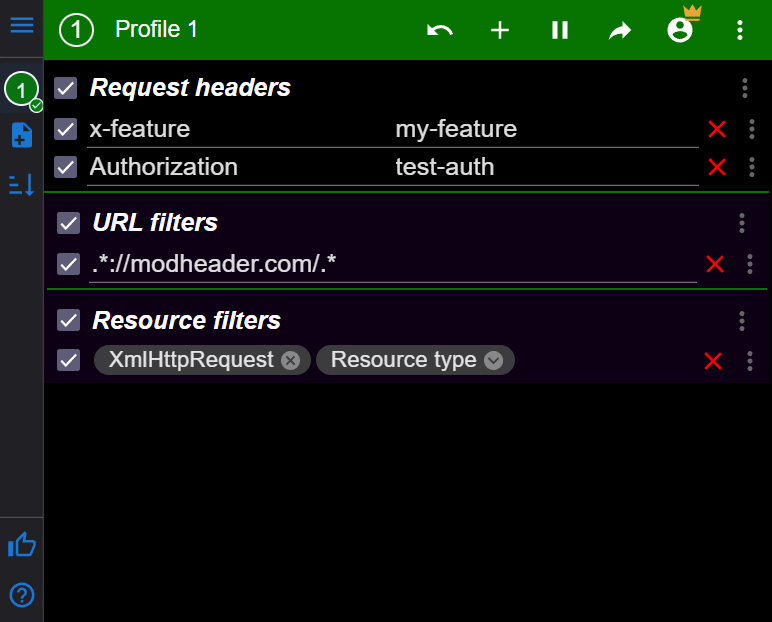Screen dimensions: 772x622
Task: Open the account icon with crown
Action: [x=680, y=29]
